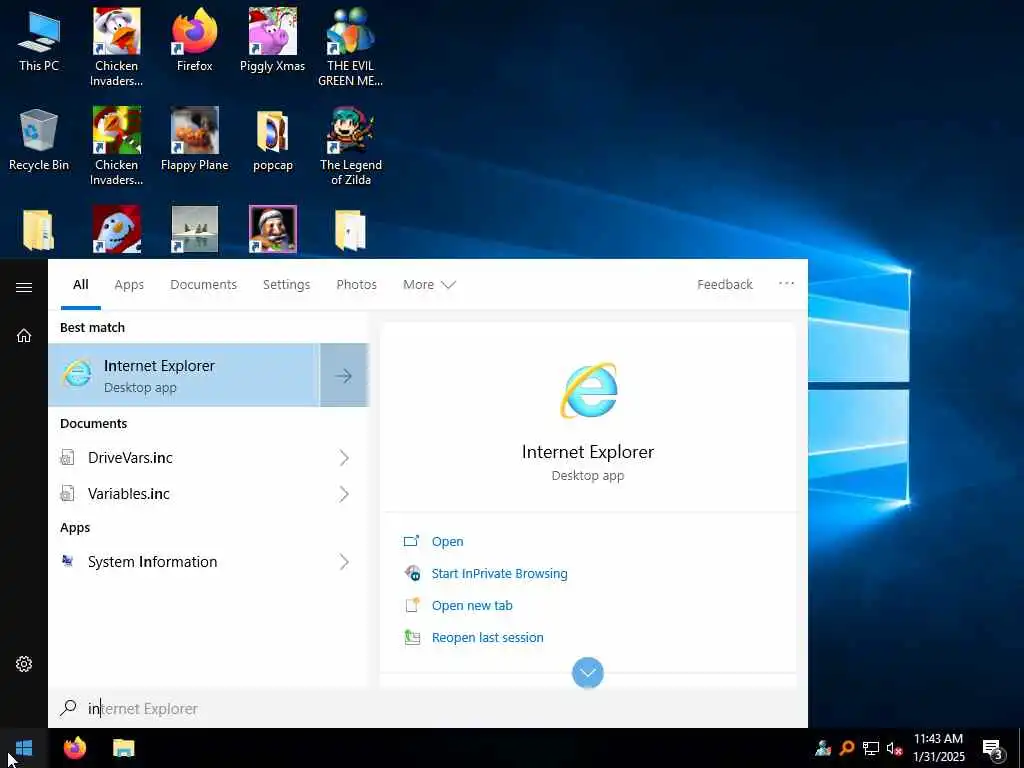Click the snowman game icon on desktop
This screenshot has width=1024, height=768.
(116, 229)
